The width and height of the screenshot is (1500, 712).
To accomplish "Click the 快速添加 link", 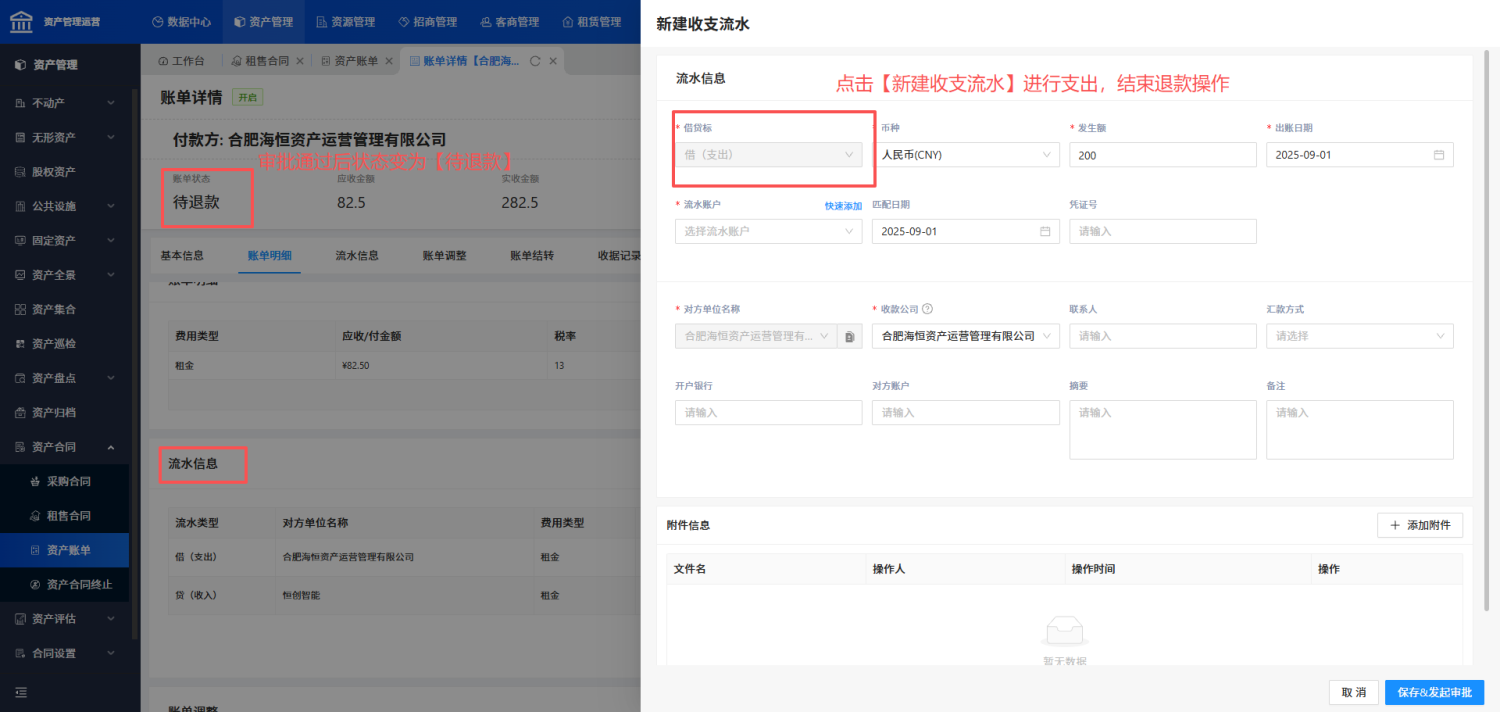I will pos(843,206).
